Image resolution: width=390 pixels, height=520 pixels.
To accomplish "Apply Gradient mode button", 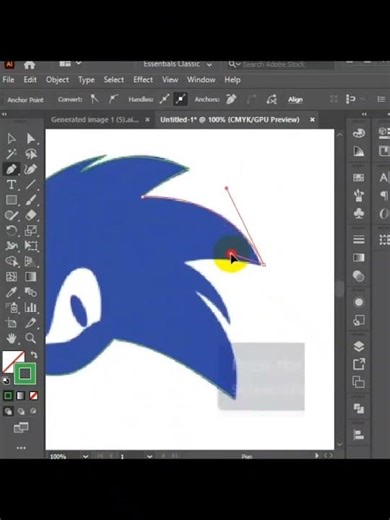I will coord(21,396).
